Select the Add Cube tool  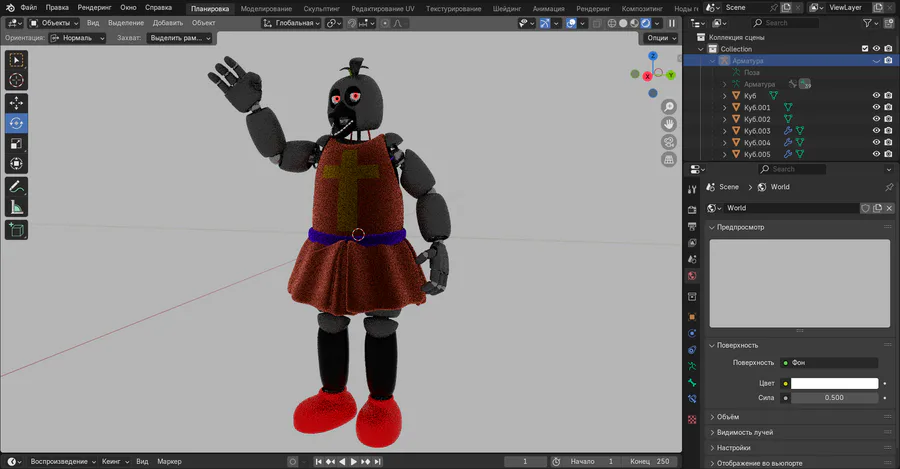pyautogui.click(x=16, y=230)
